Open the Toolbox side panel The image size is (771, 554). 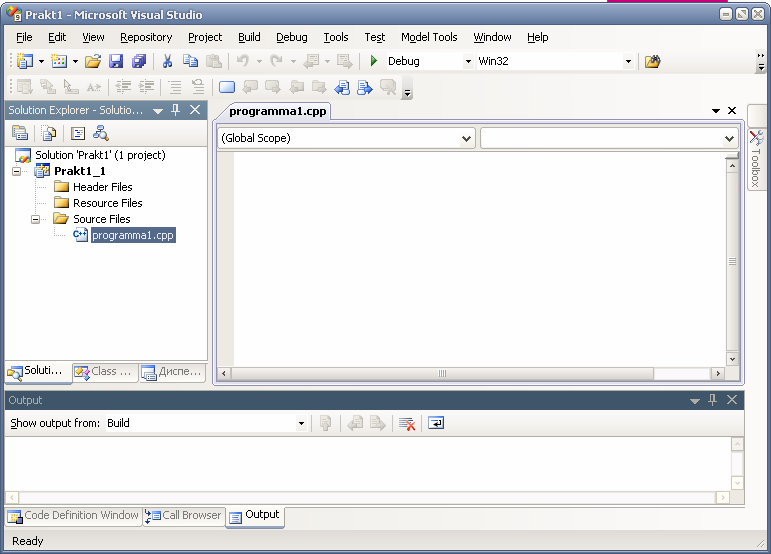pyautogui.click(x=756, y=159)
